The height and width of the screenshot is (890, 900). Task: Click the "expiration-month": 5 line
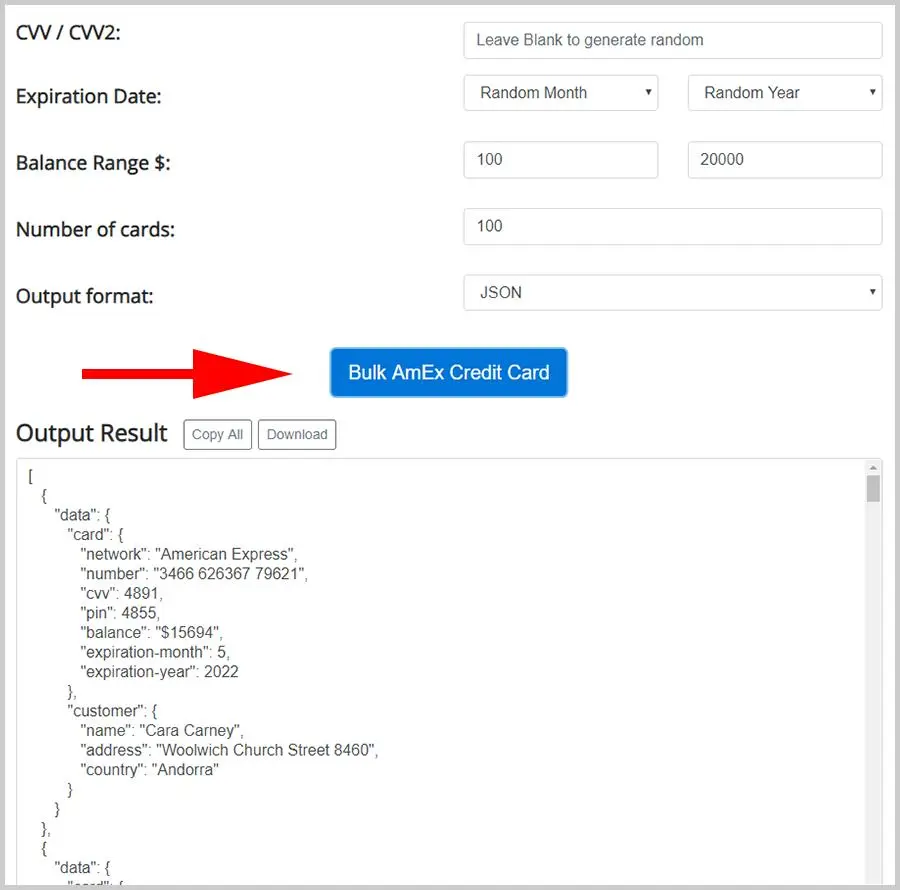[155, 652]
